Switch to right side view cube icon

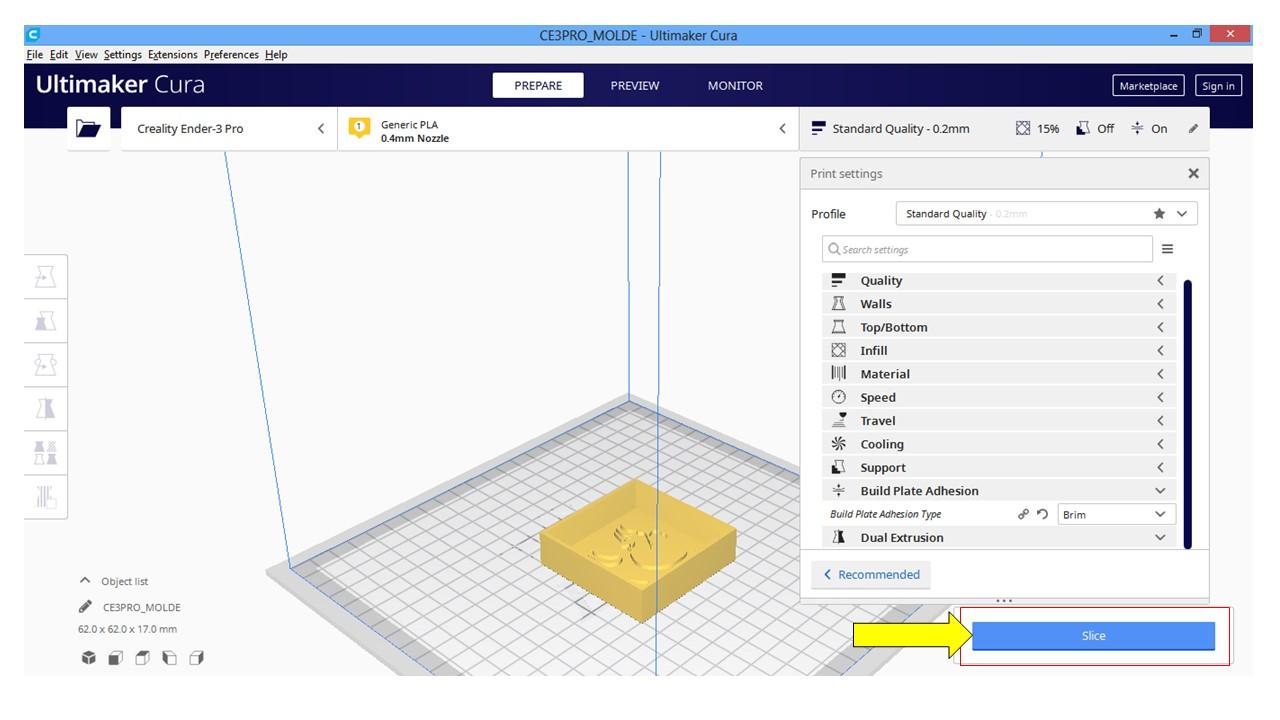coord(196,658)
